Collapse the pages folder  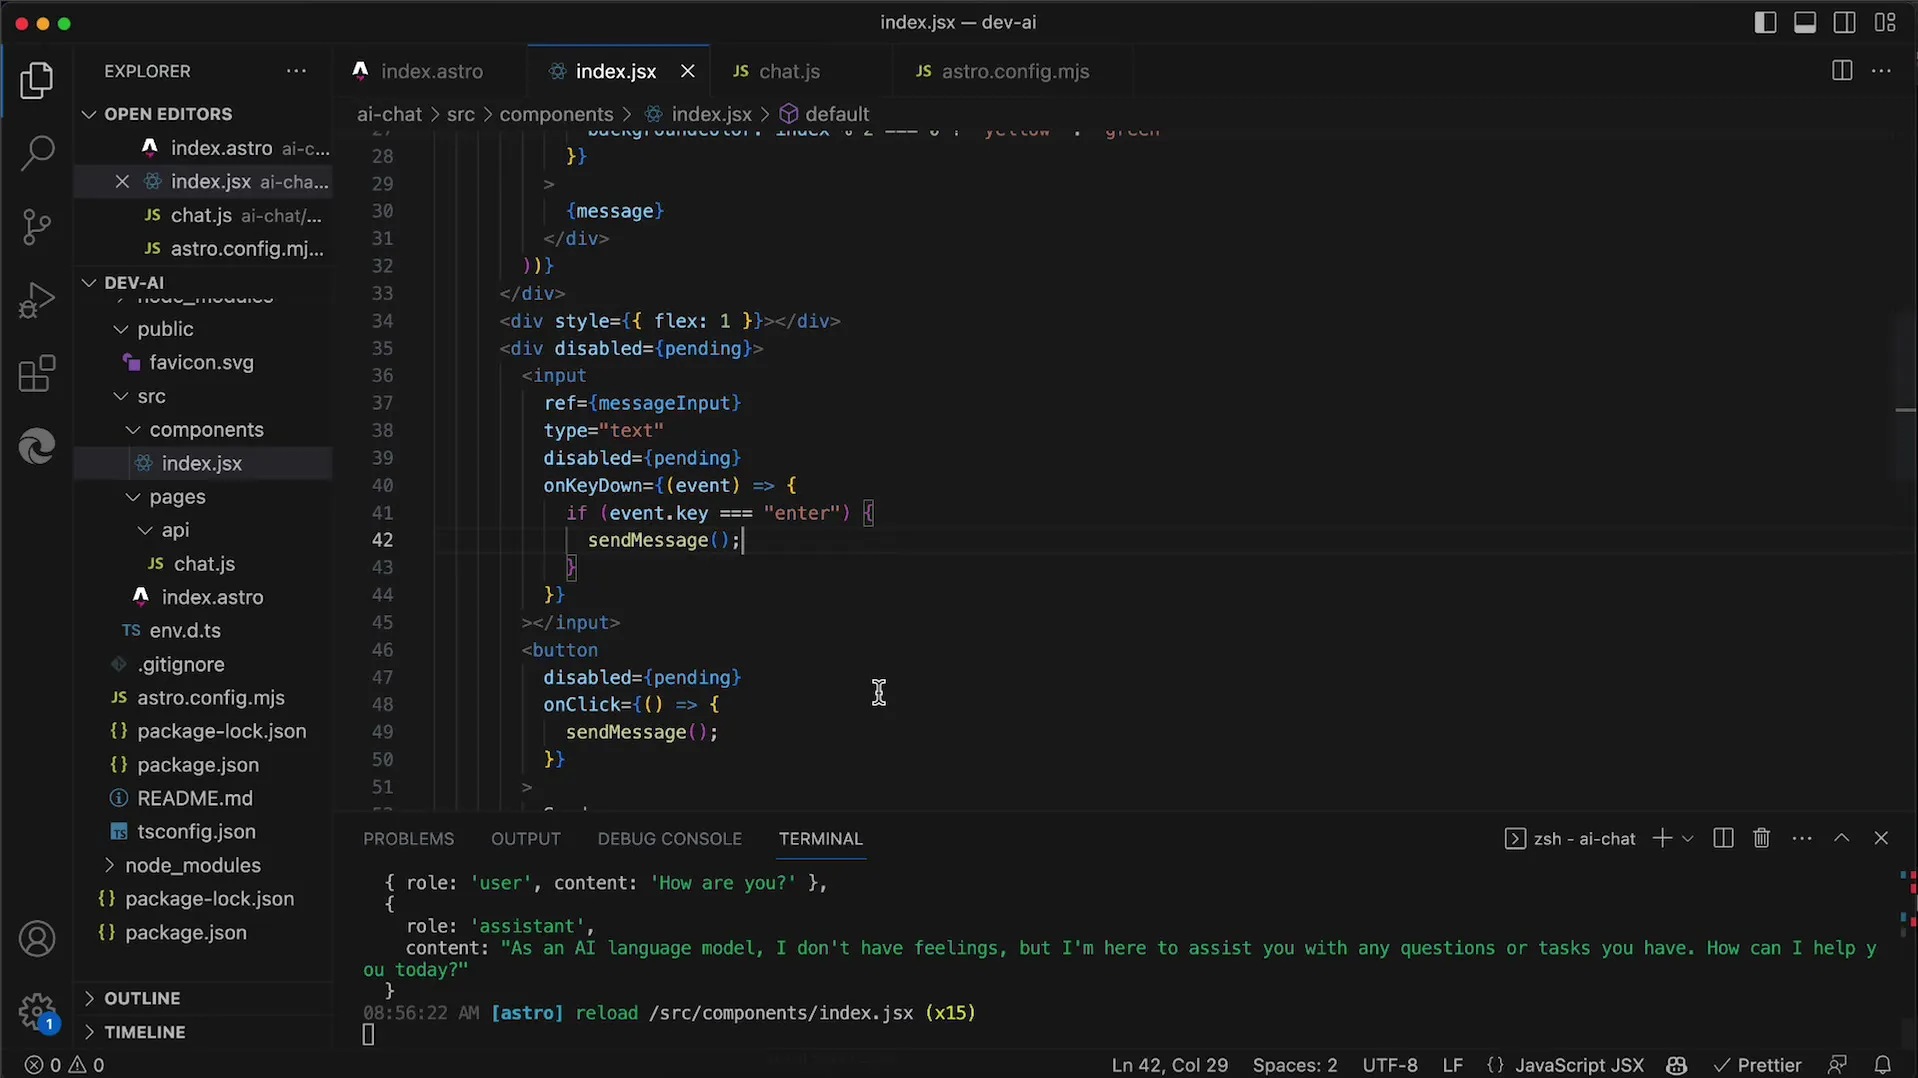coord(204,497)
